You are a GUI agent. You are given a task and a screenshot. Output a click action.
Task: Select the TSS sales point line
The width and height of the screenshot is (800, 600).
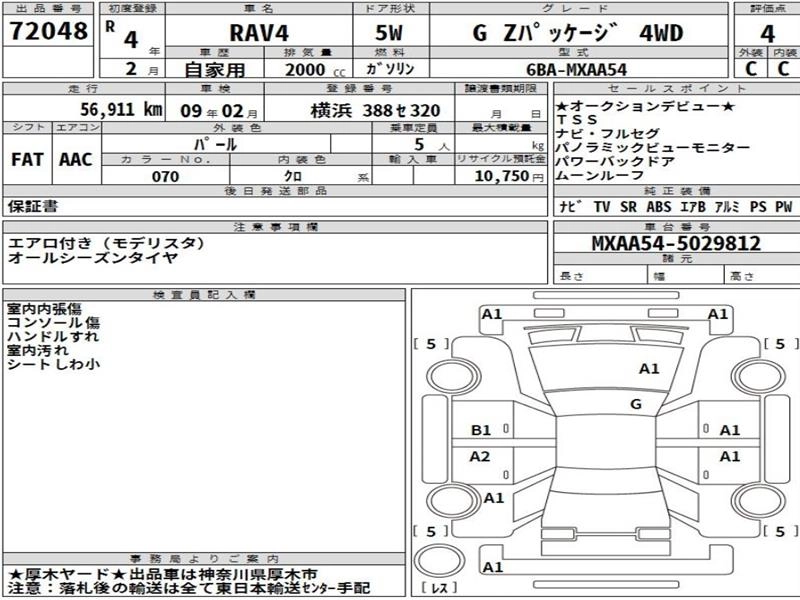(577, 120)
